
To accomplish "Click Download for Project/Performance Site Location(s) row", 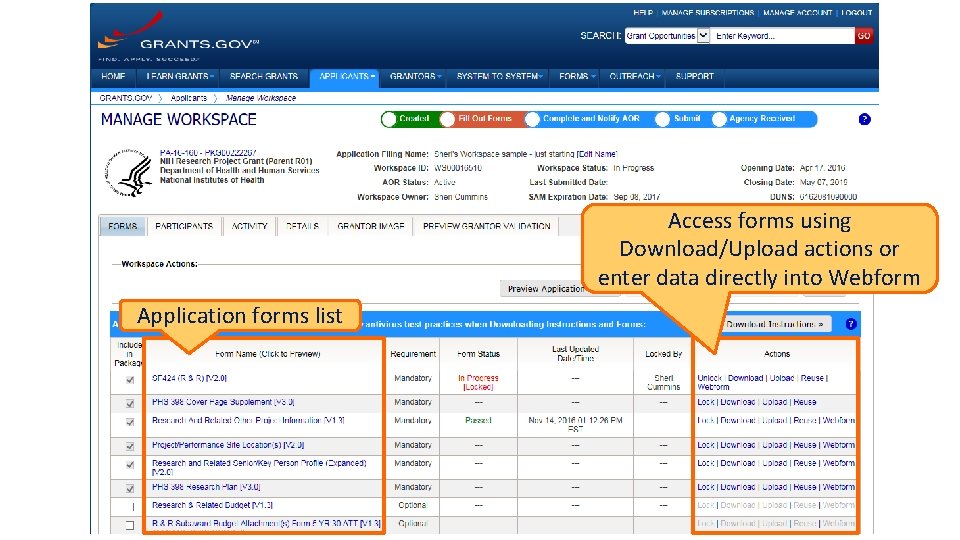I will click(x=738, y=445).
